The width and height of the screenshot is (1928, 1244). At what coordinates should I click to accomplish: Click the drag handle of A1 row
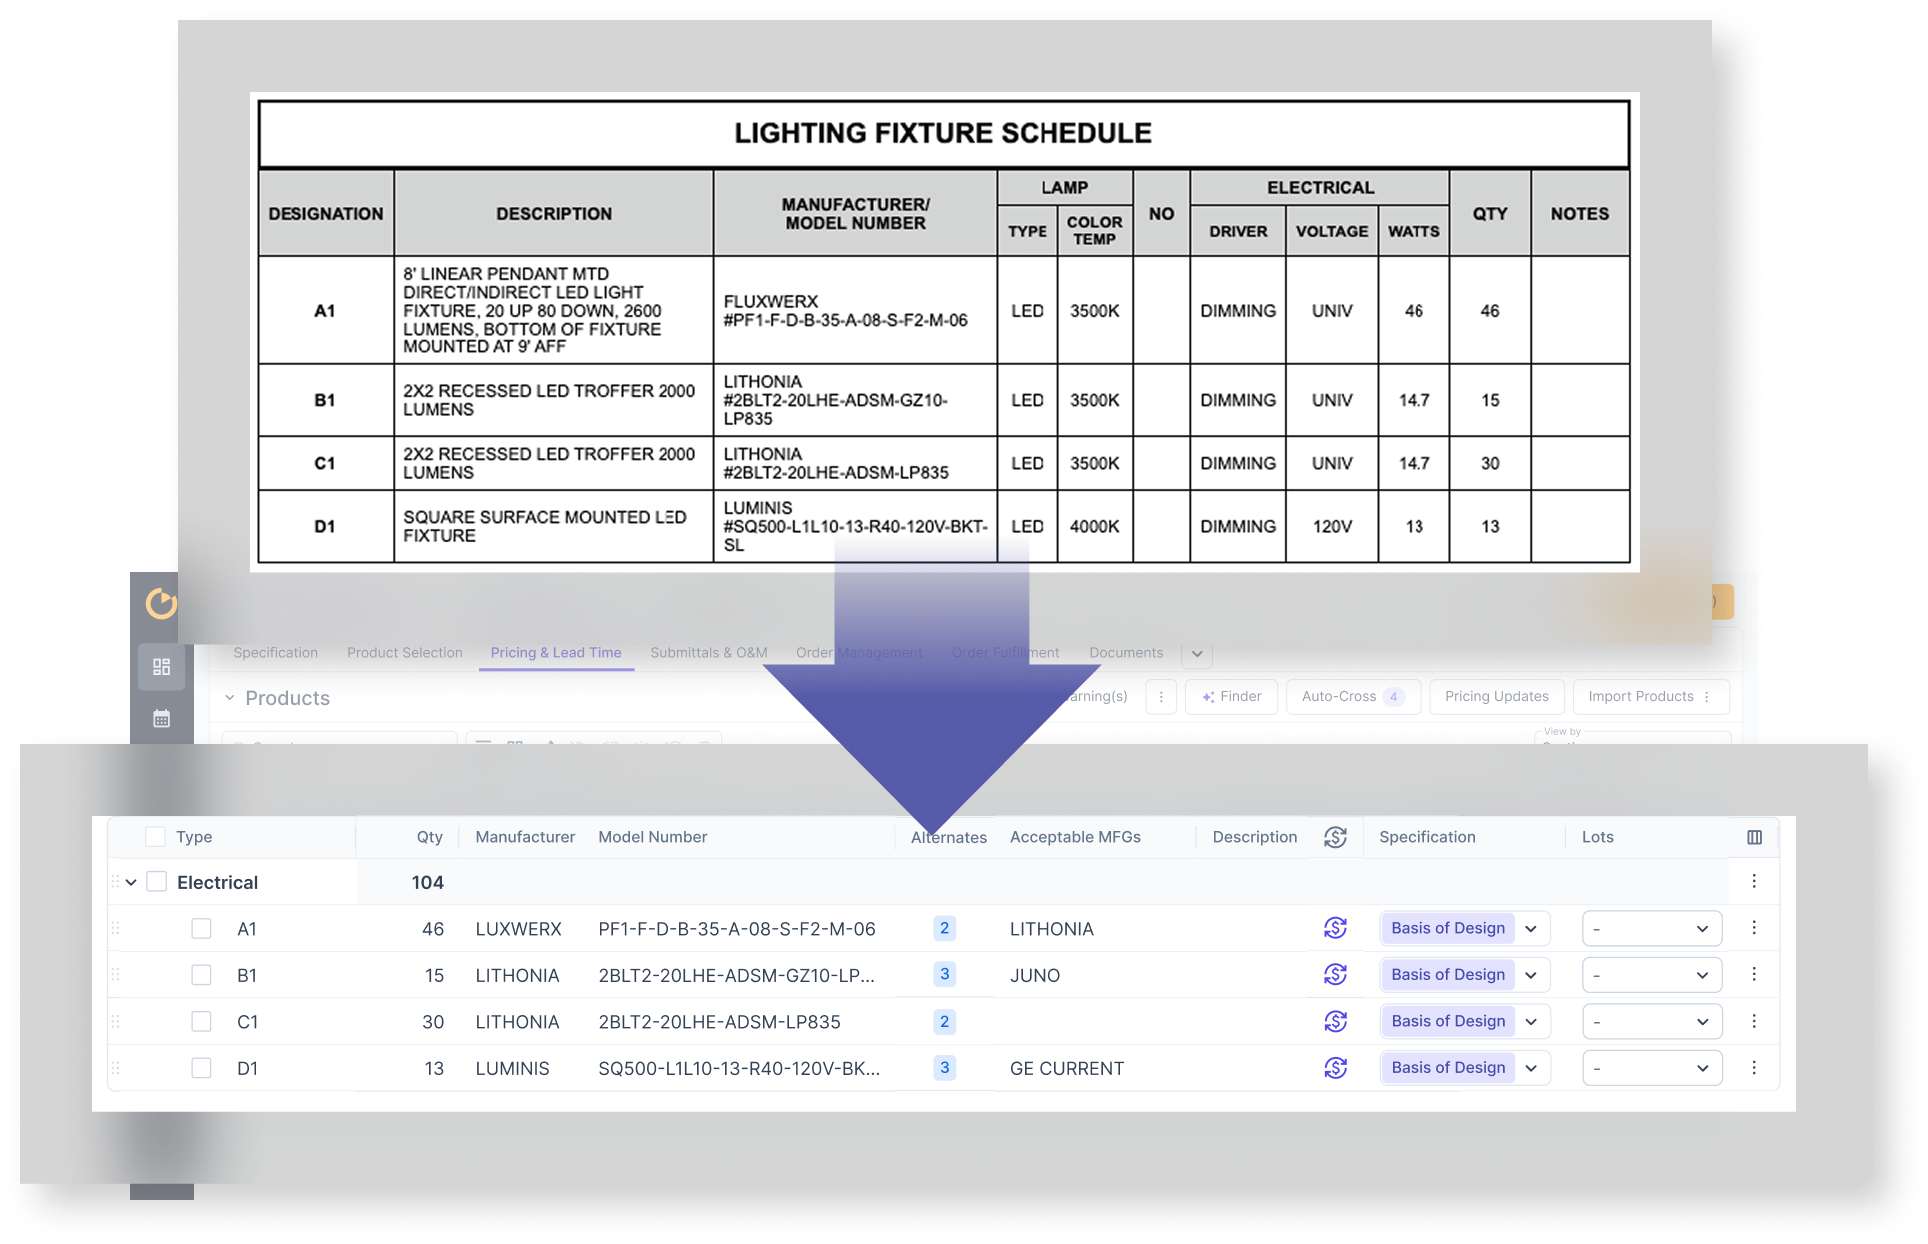115,928
